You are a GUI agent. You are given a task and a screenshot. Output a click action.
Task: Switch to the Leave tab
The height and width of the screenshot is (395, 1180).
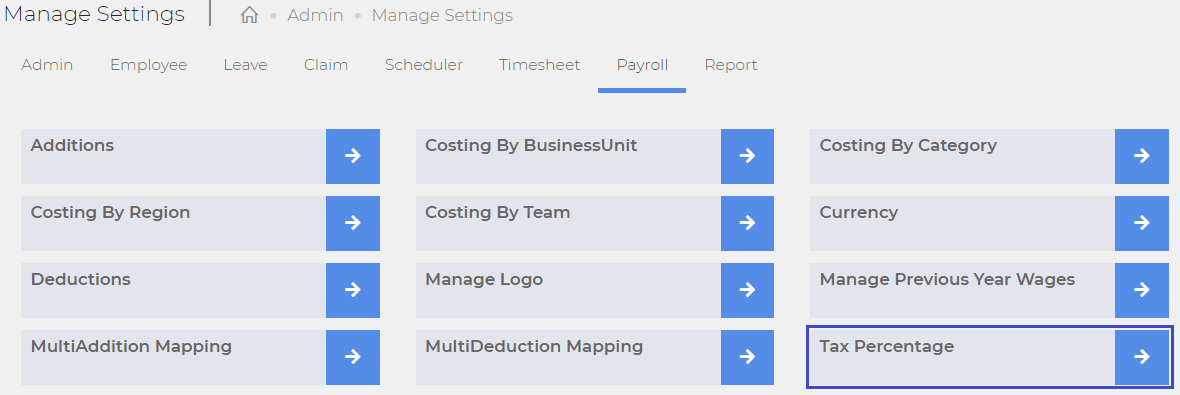[x=245, y=65]
